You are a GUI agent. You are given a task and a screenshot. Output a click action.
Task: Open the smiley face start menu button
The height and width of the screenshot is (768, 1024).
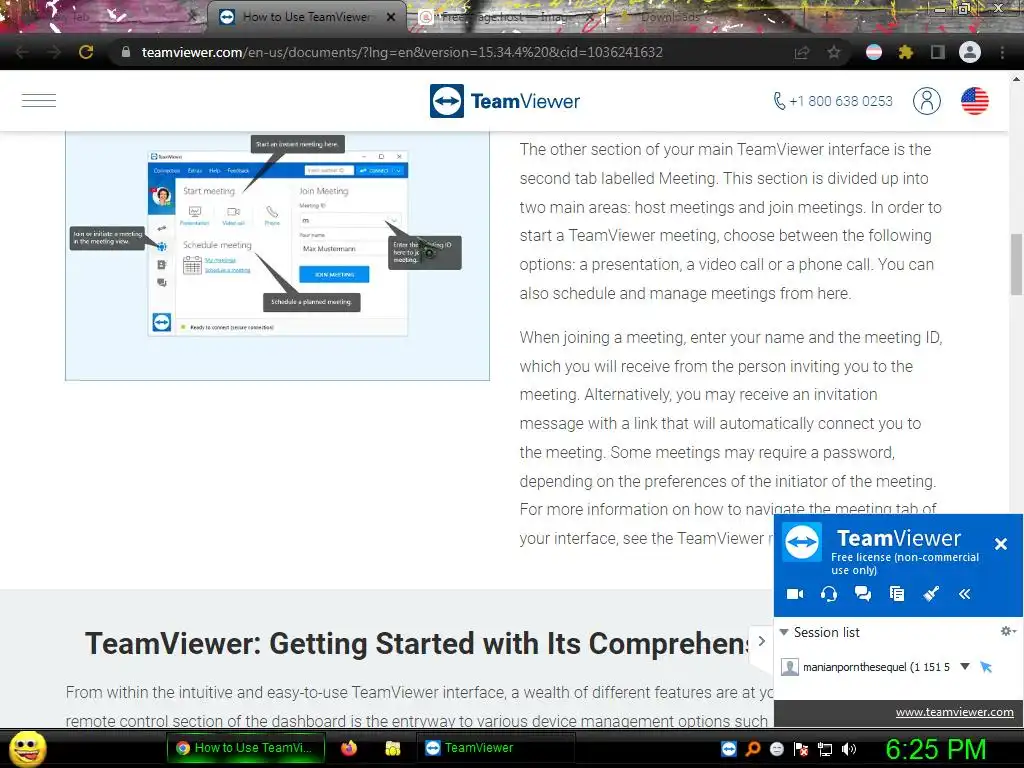28,748
